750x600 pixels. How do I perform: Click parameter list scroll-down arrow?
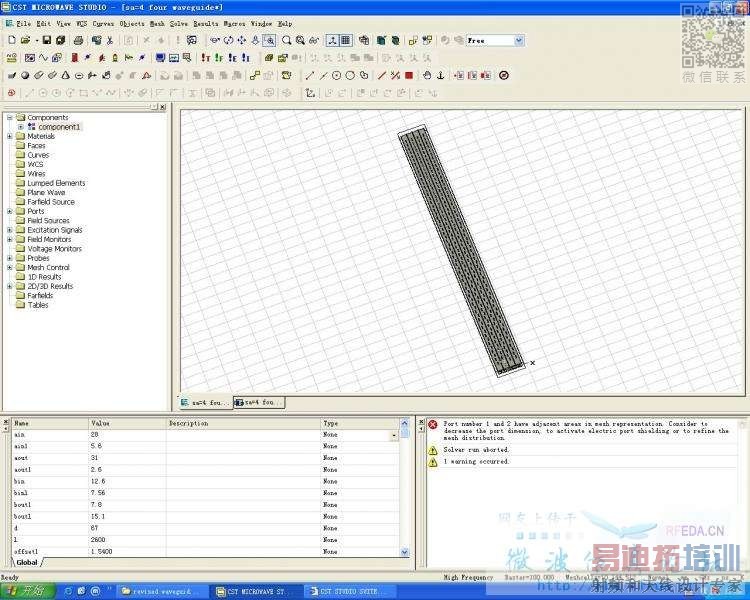point(405,552)
